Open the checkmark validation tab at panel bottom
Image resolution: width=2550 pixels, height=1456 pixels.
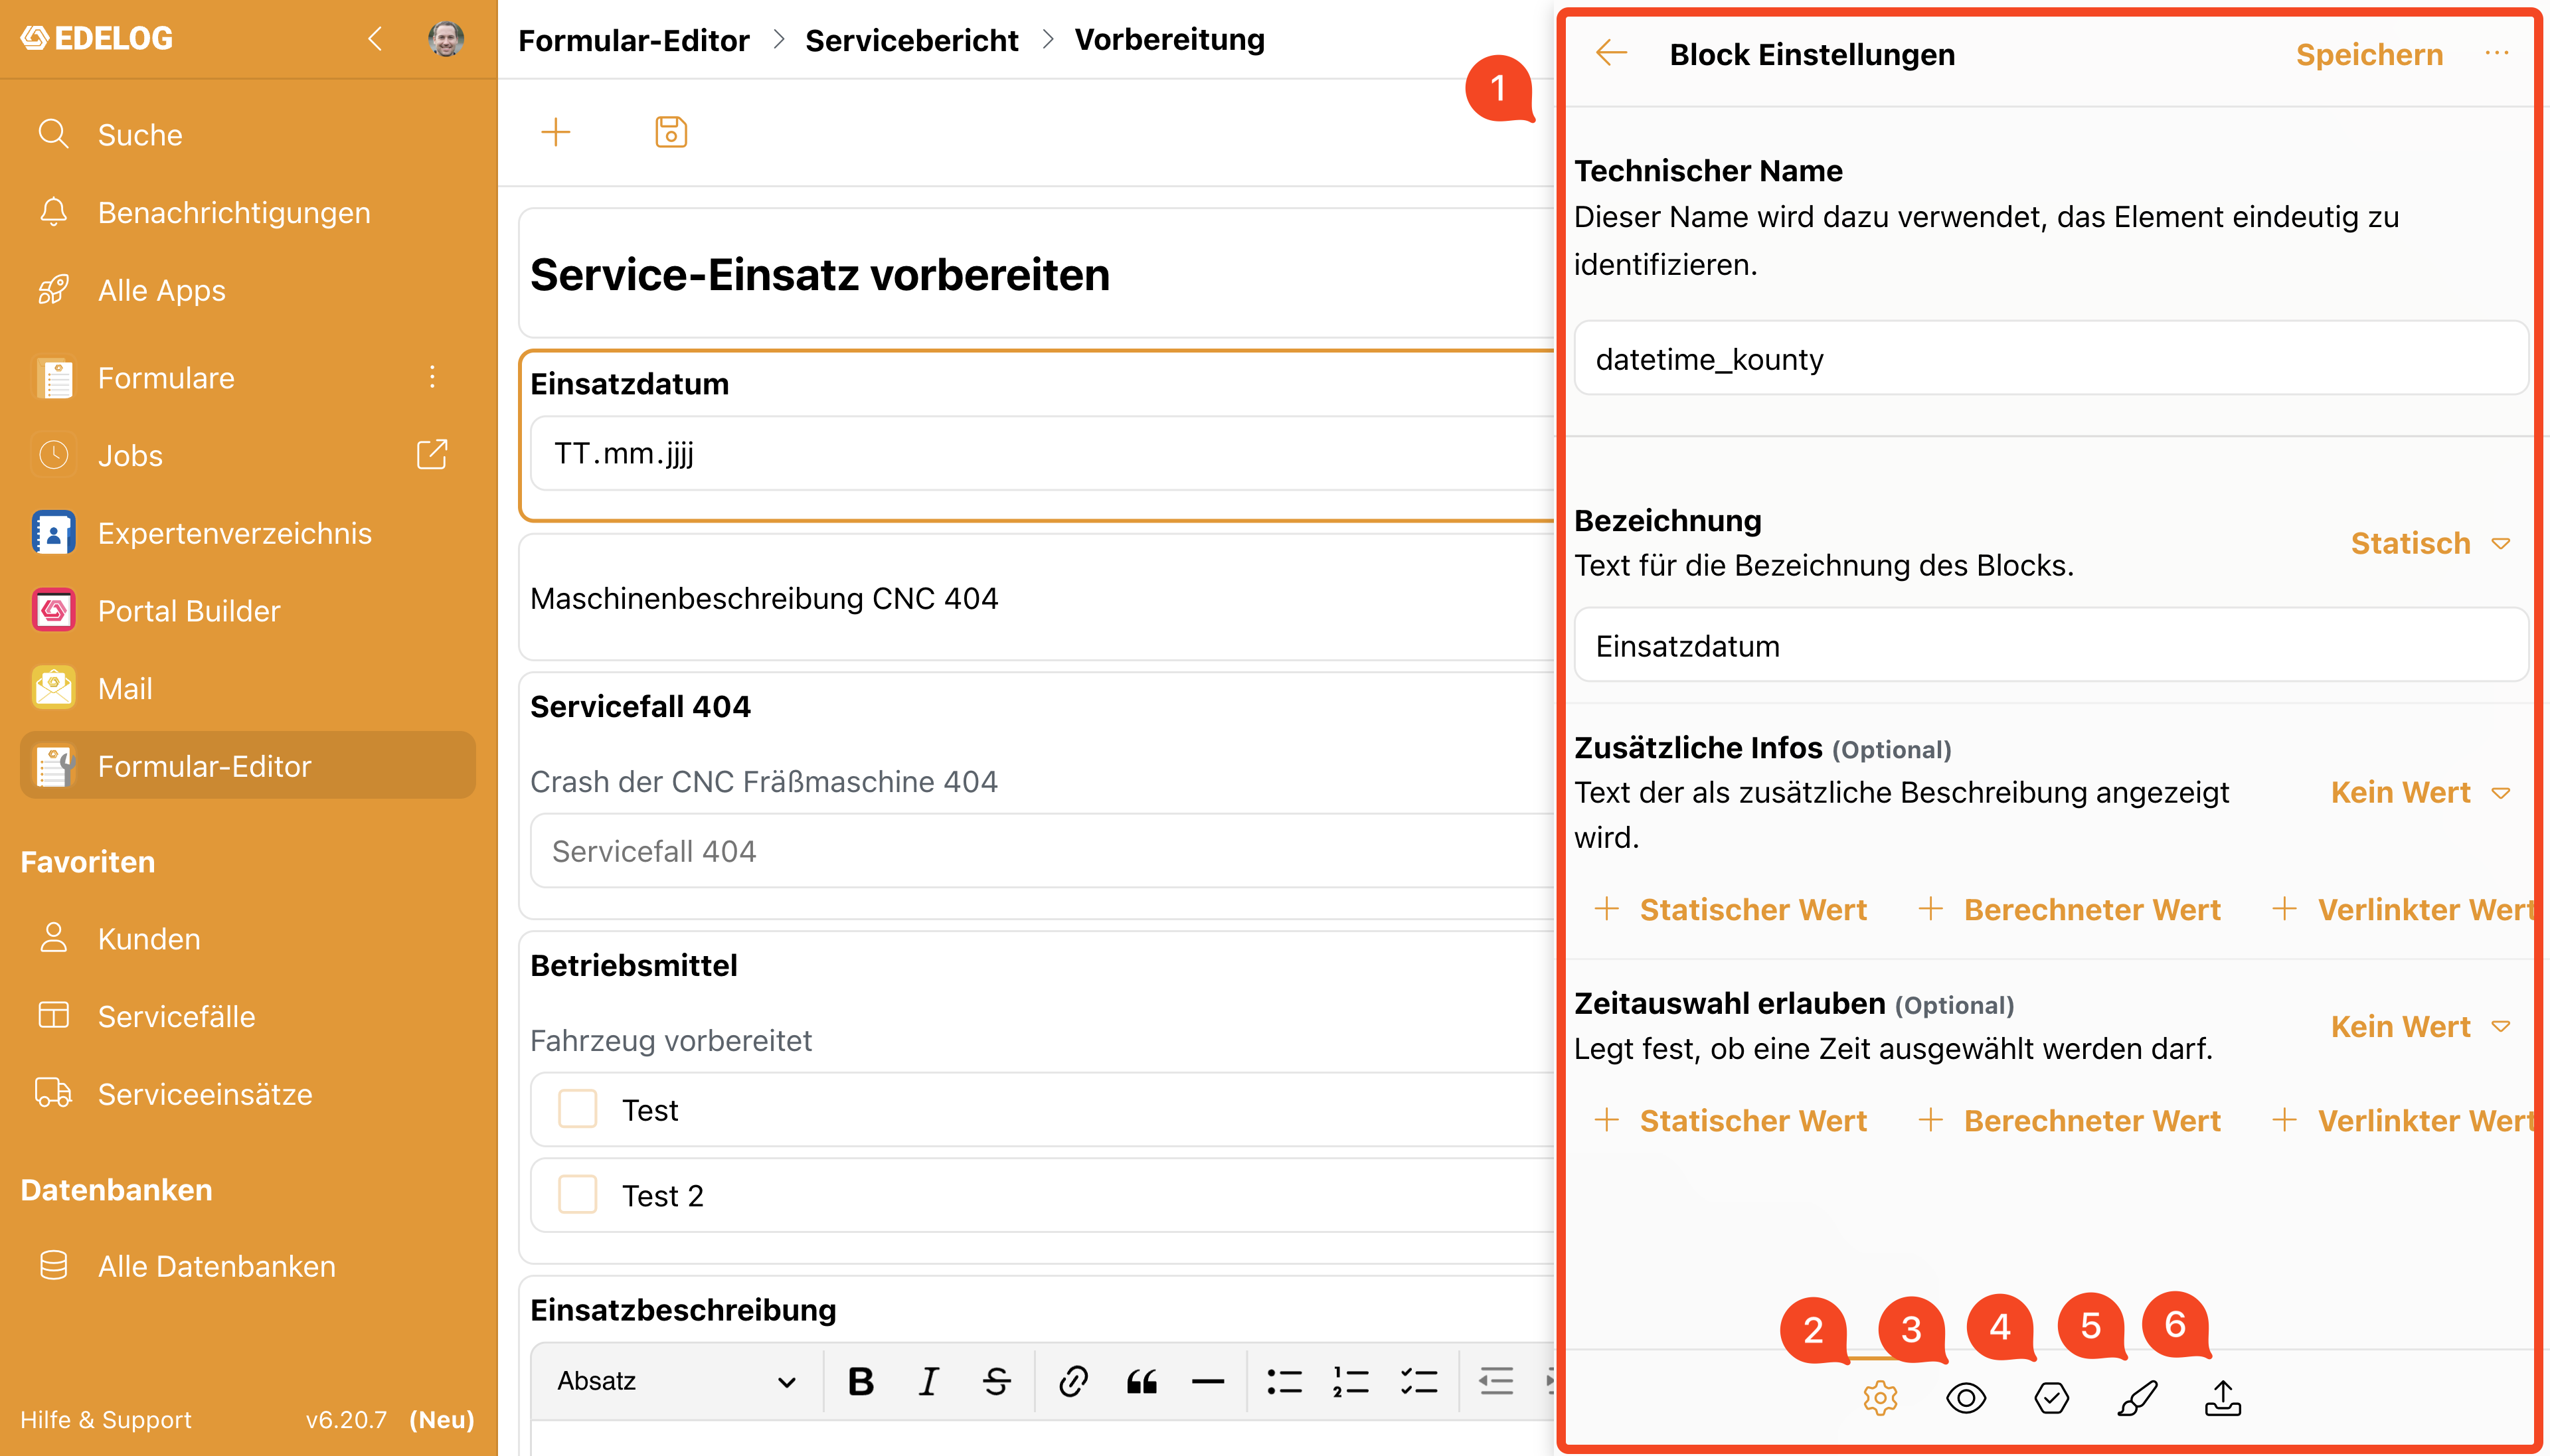(2052, 1397)
